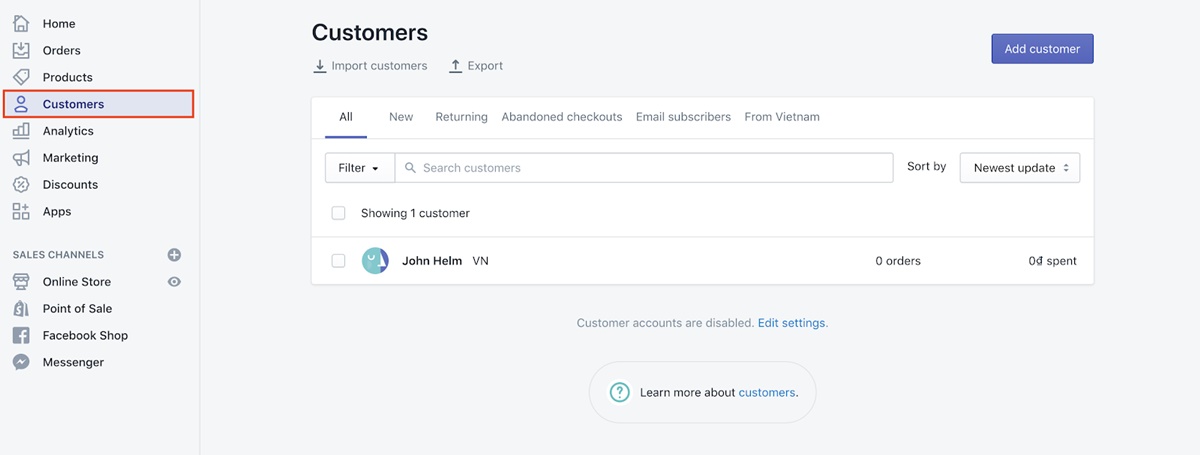Open the Discounts badge icon
Image resolution: width=1200 pixels, height=455 pixels.
click(21, 185)
